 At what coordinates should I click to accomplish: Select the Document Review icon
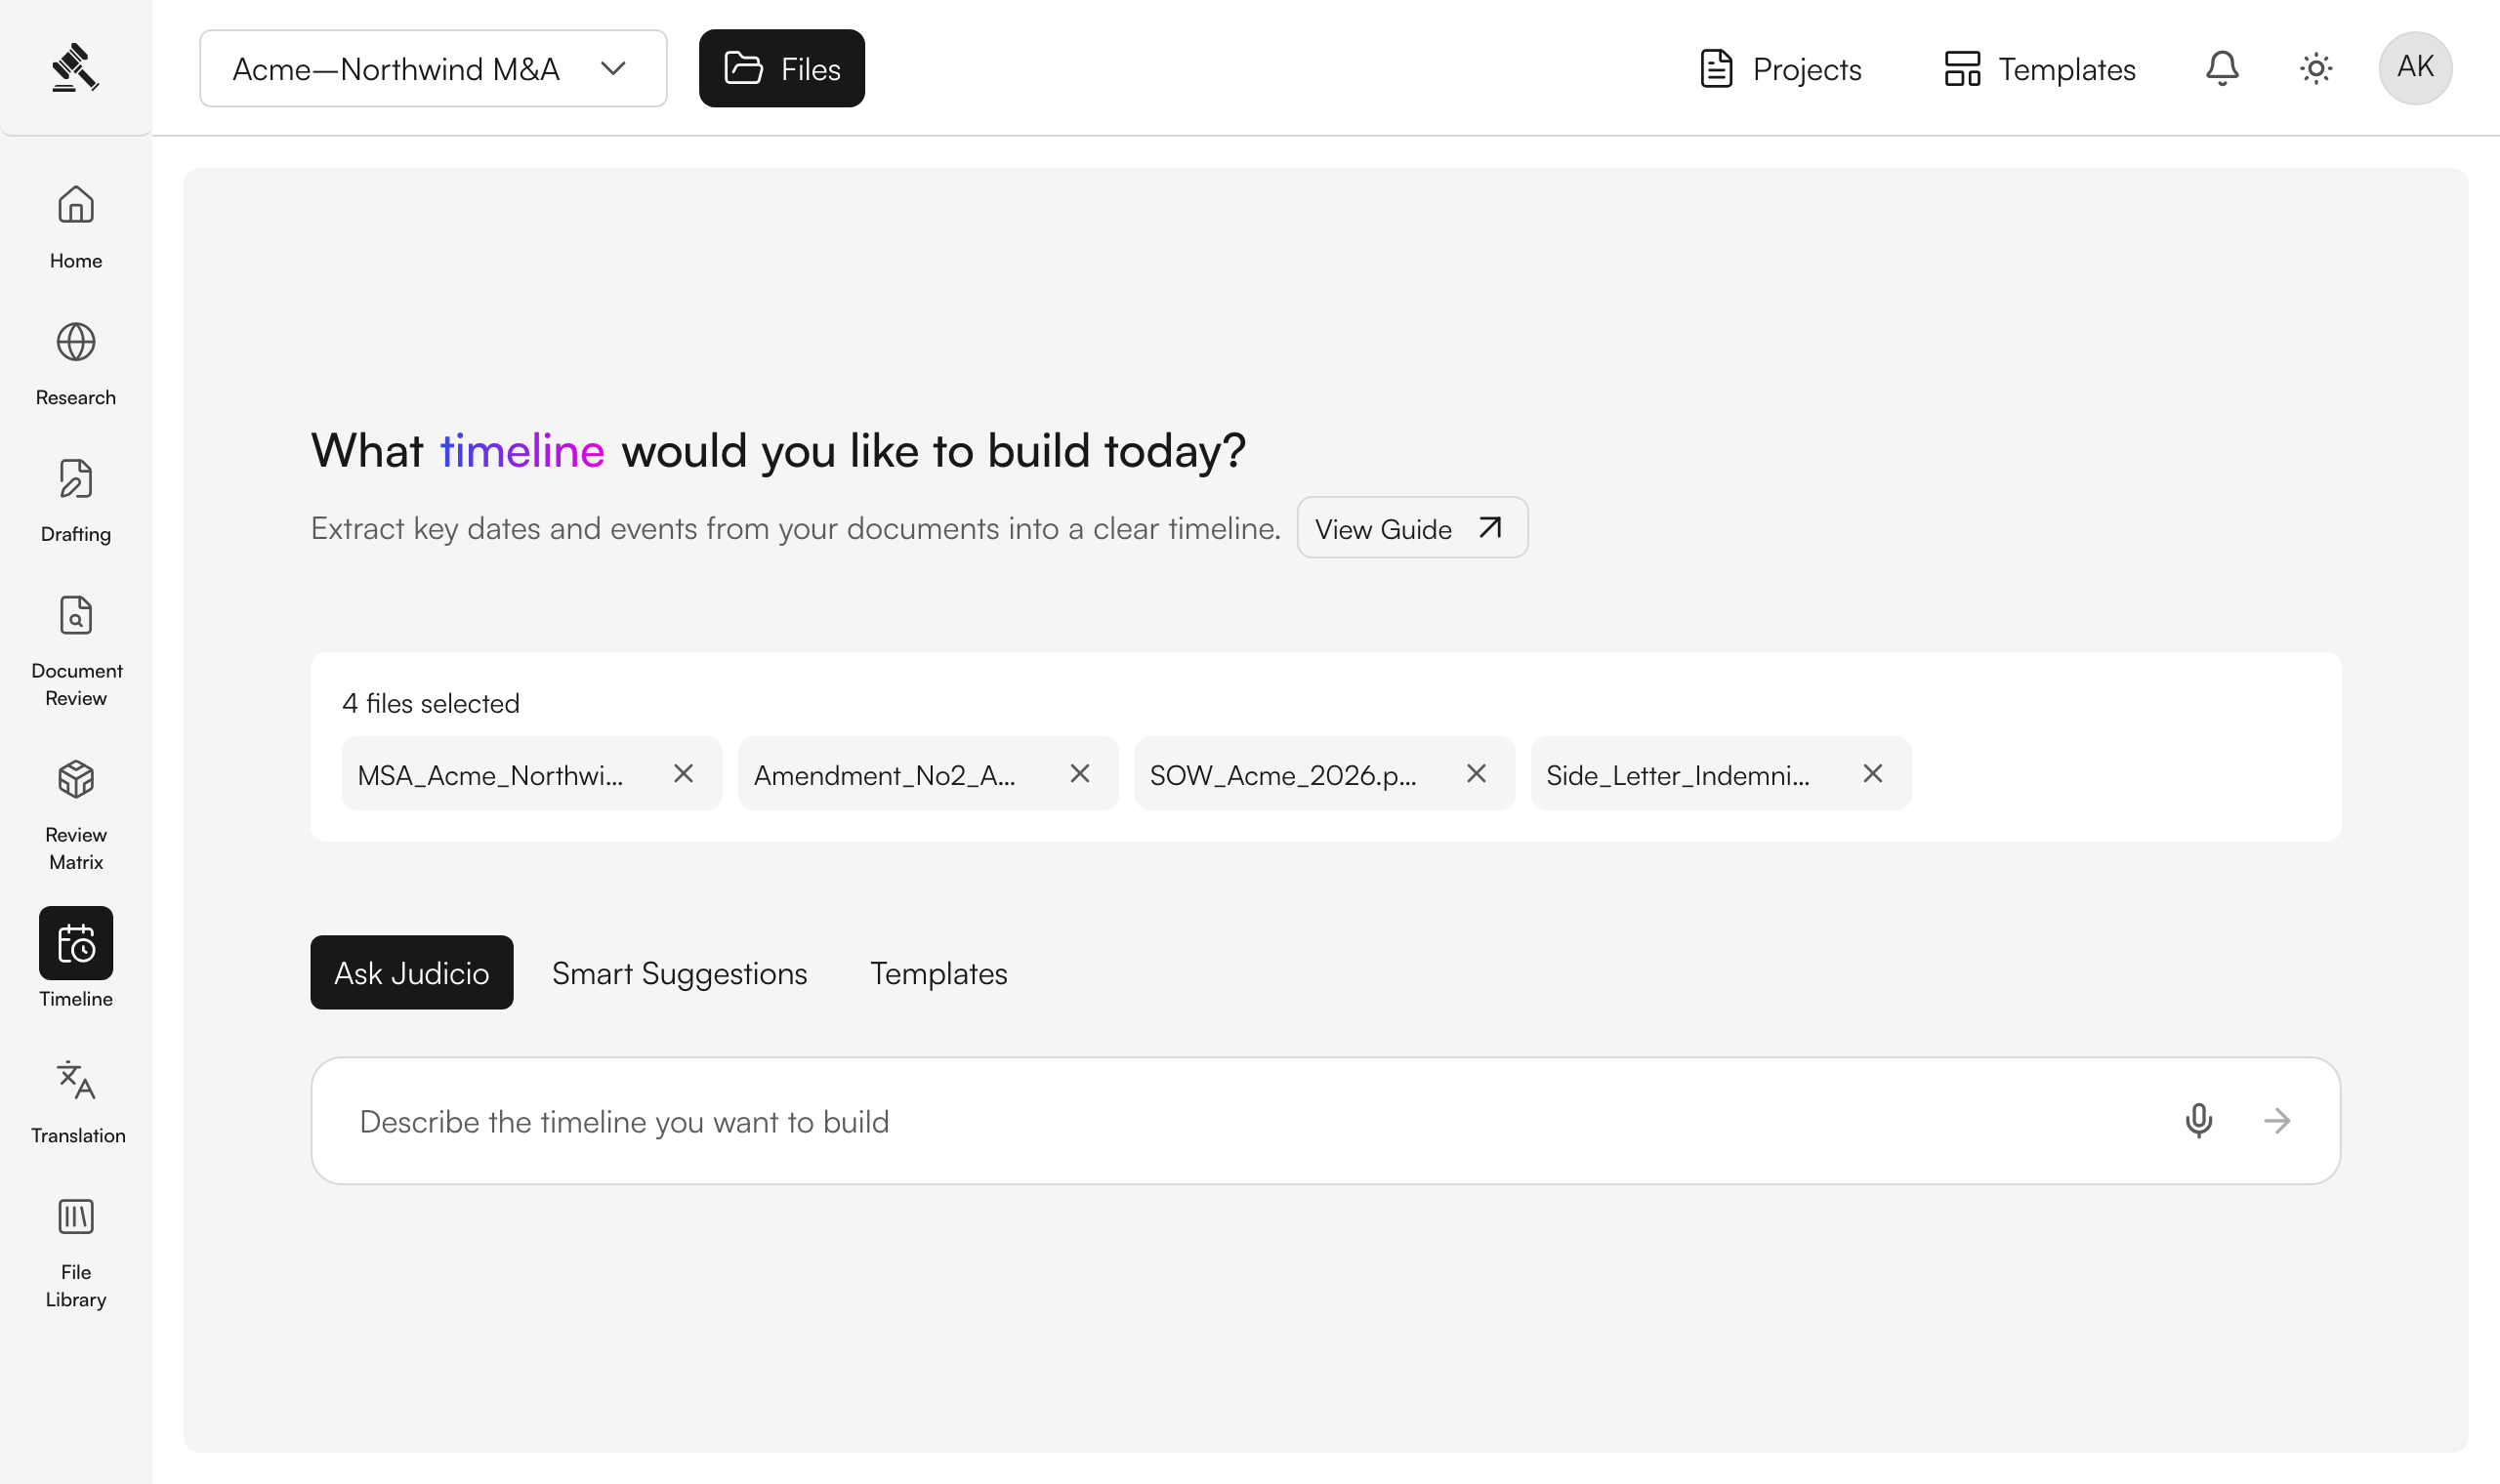[x=76, y=616]
